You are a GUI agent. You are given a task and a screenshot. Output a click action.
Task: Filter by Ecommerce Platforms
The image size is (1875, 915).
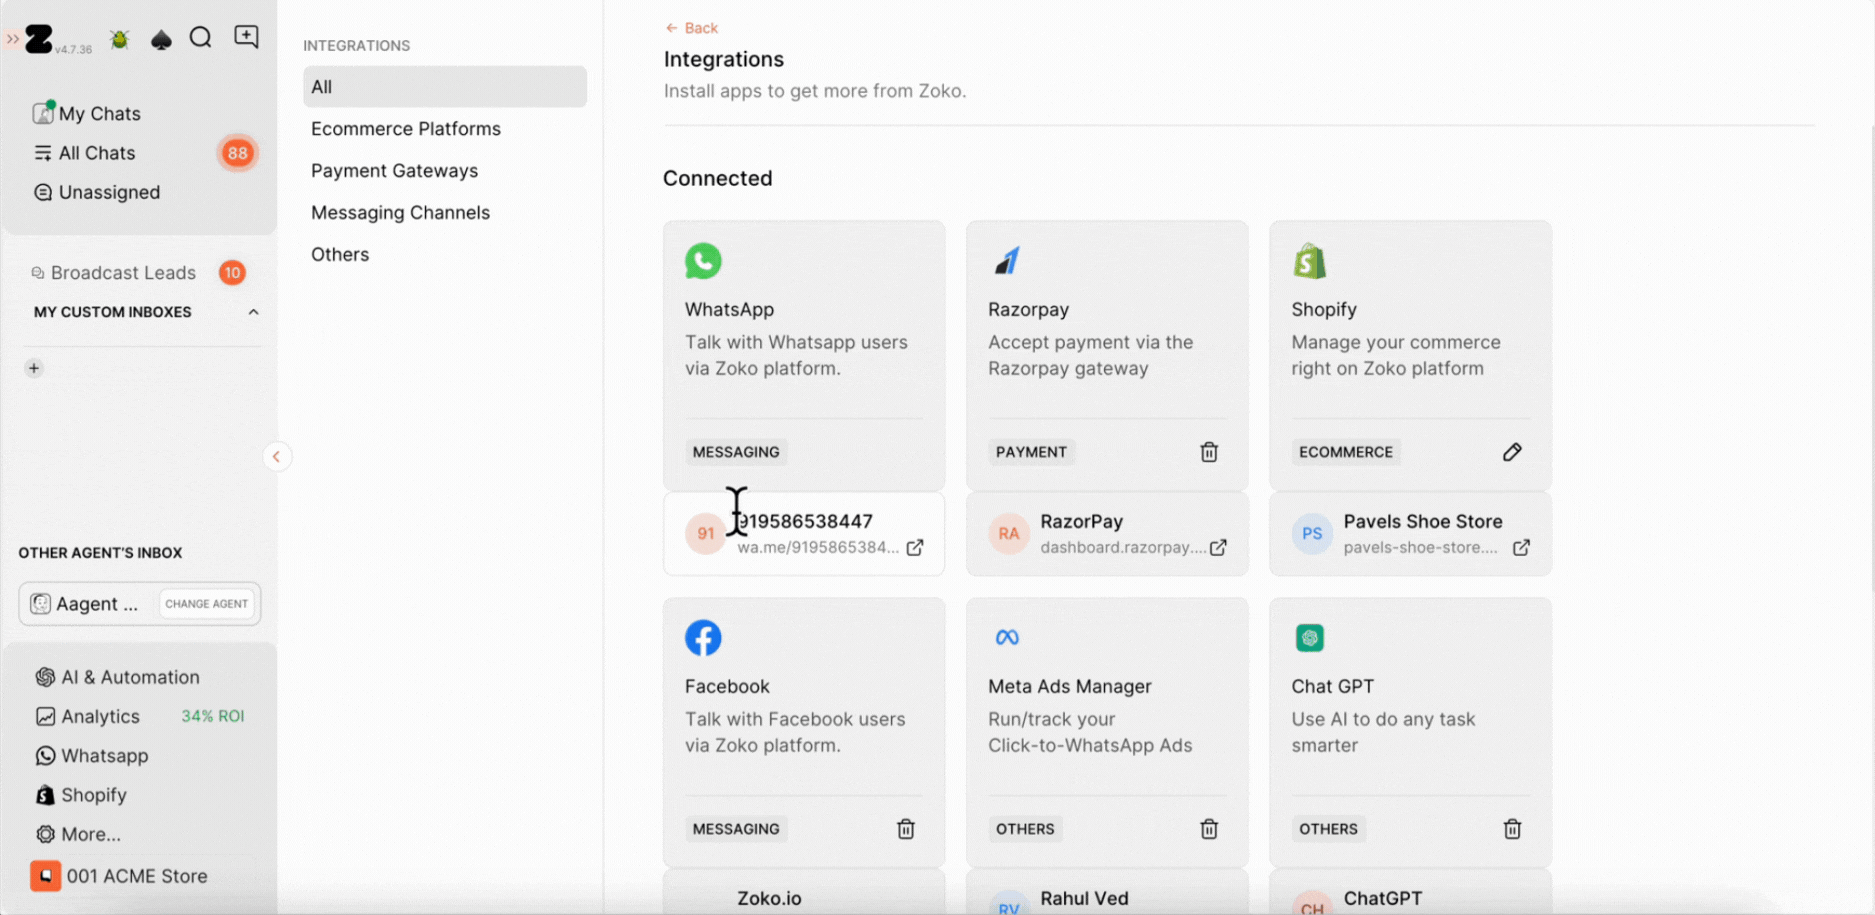[406, 129]
